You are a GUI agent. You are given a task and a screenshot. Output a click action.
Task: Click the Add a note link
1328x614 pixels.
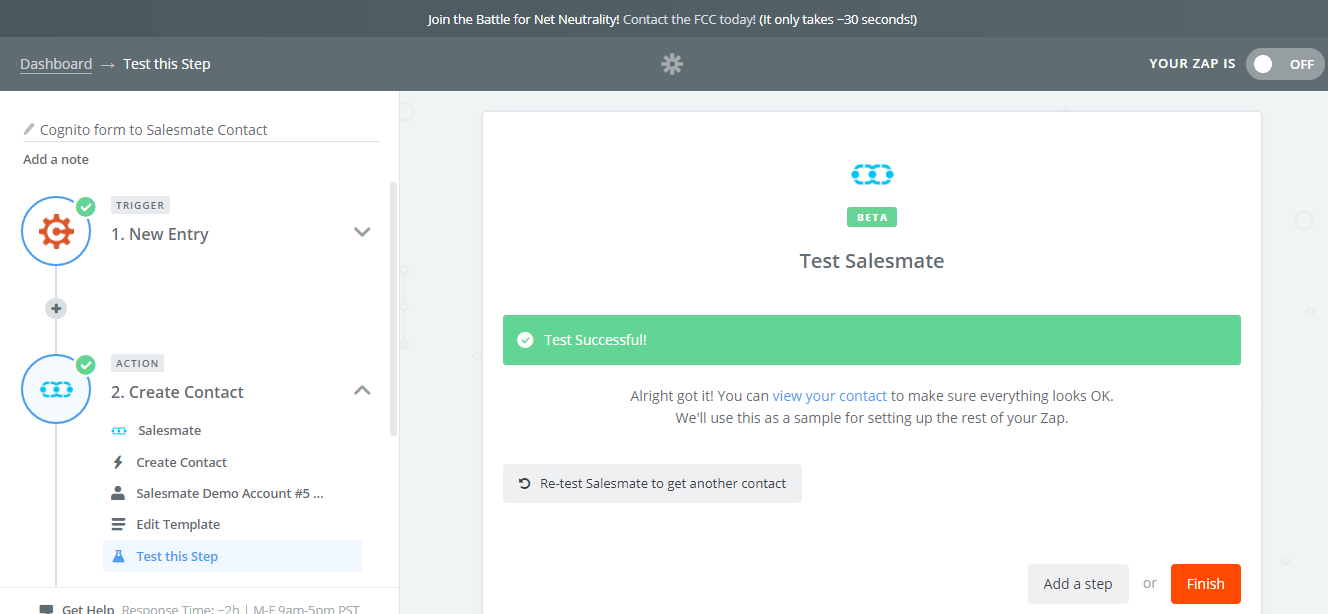56,159
